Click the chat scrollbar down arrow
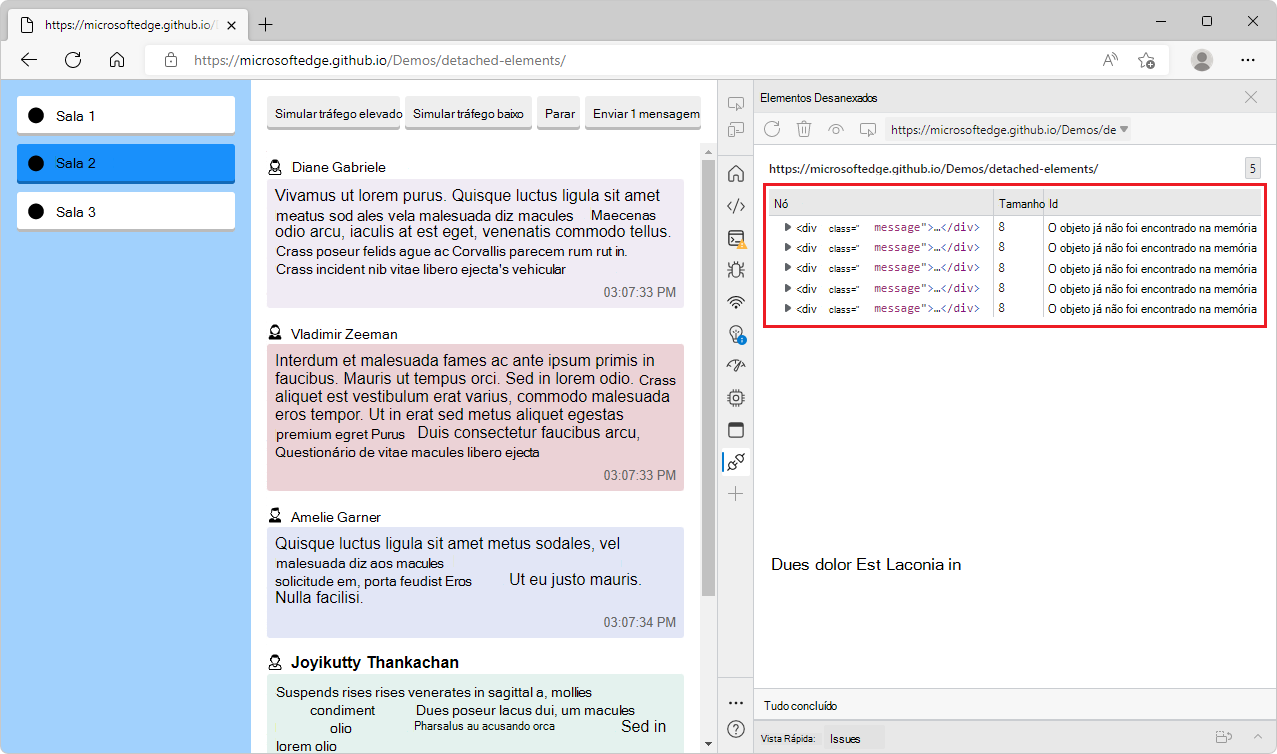 [709, 744]
